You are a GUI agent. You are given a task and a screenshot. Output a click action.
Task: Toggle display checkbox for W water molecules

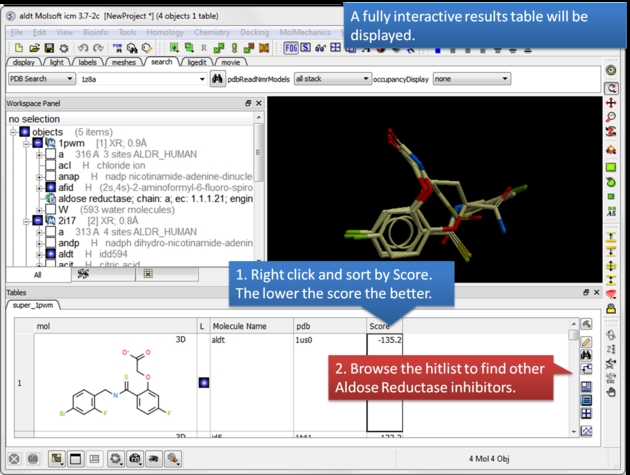(x=50, y=209)
